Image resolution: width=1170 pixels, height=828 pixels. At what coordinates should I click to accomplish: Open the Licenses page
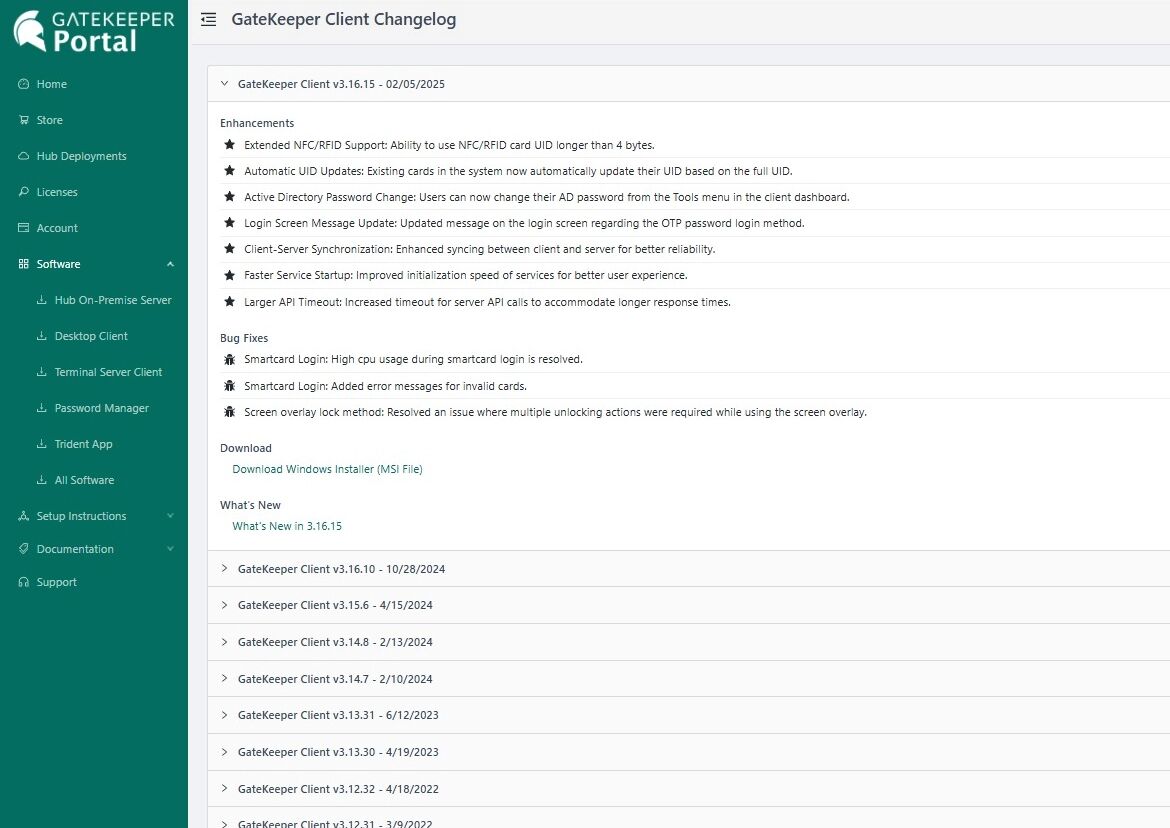tap(57, 192)
